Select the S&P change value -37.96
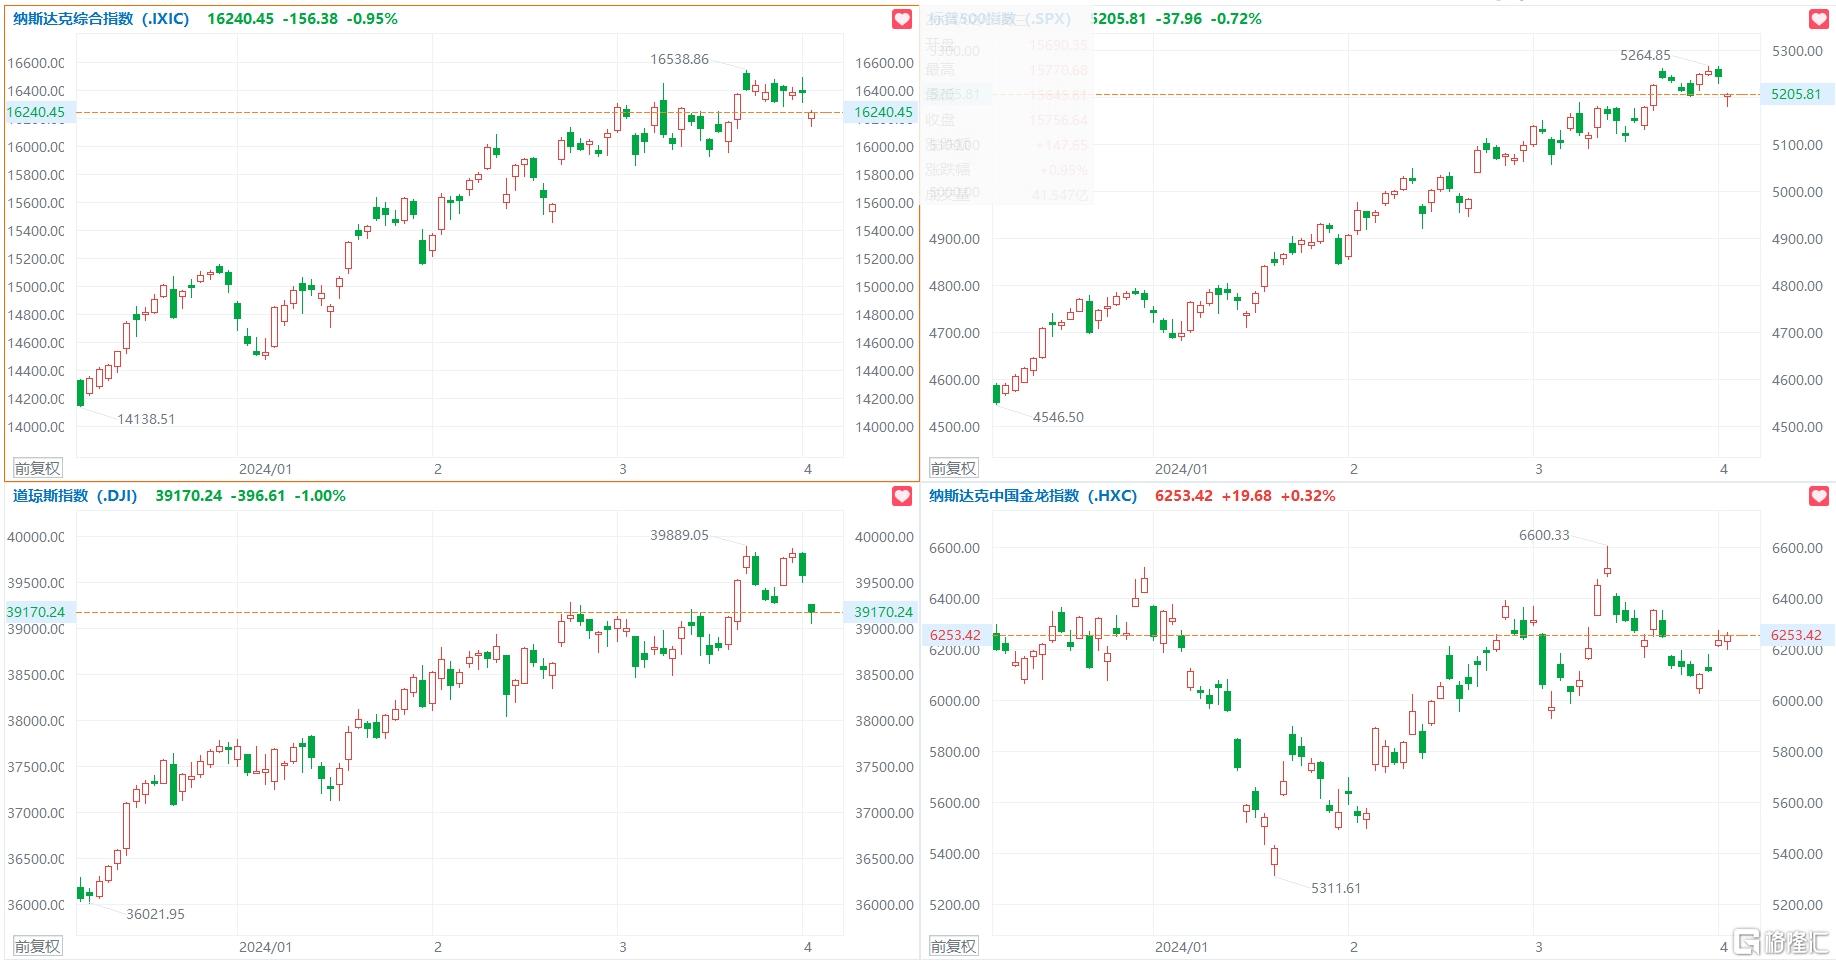Screen dimensions: 1836x964 (1178, 19)
